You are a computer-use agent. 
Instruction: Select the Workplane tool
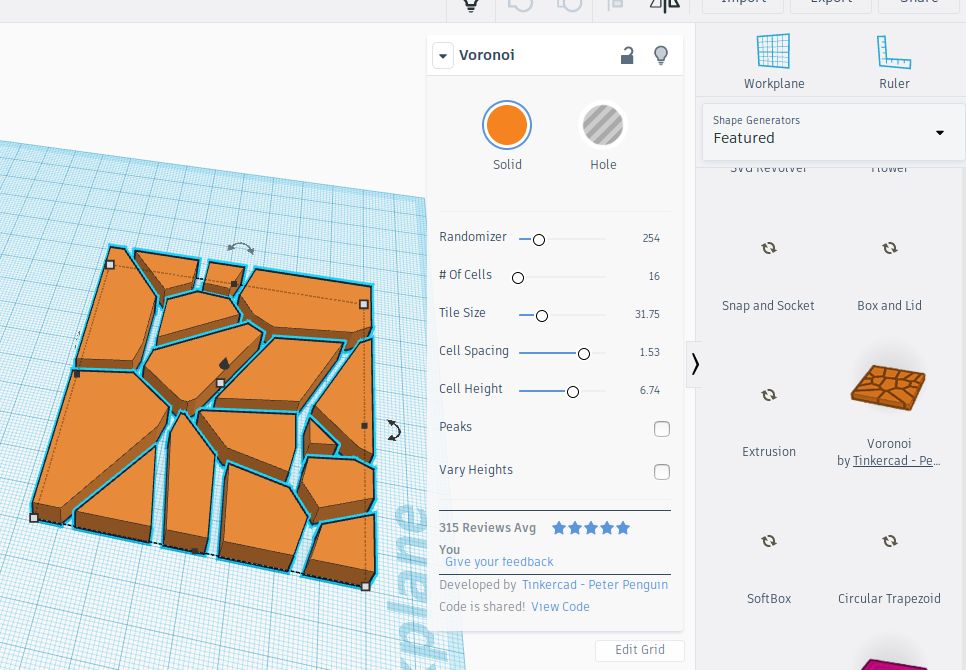click(x=773, y=62)
